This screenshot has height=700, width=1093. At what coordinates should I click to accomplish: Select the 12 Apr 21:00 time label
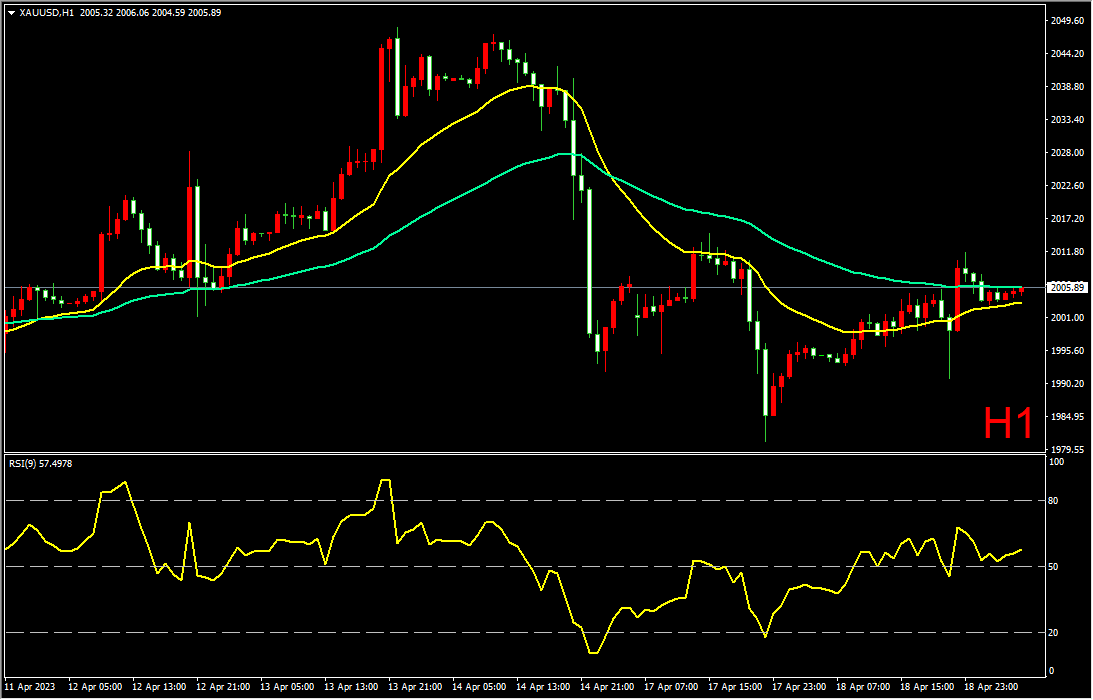(222, 687)
